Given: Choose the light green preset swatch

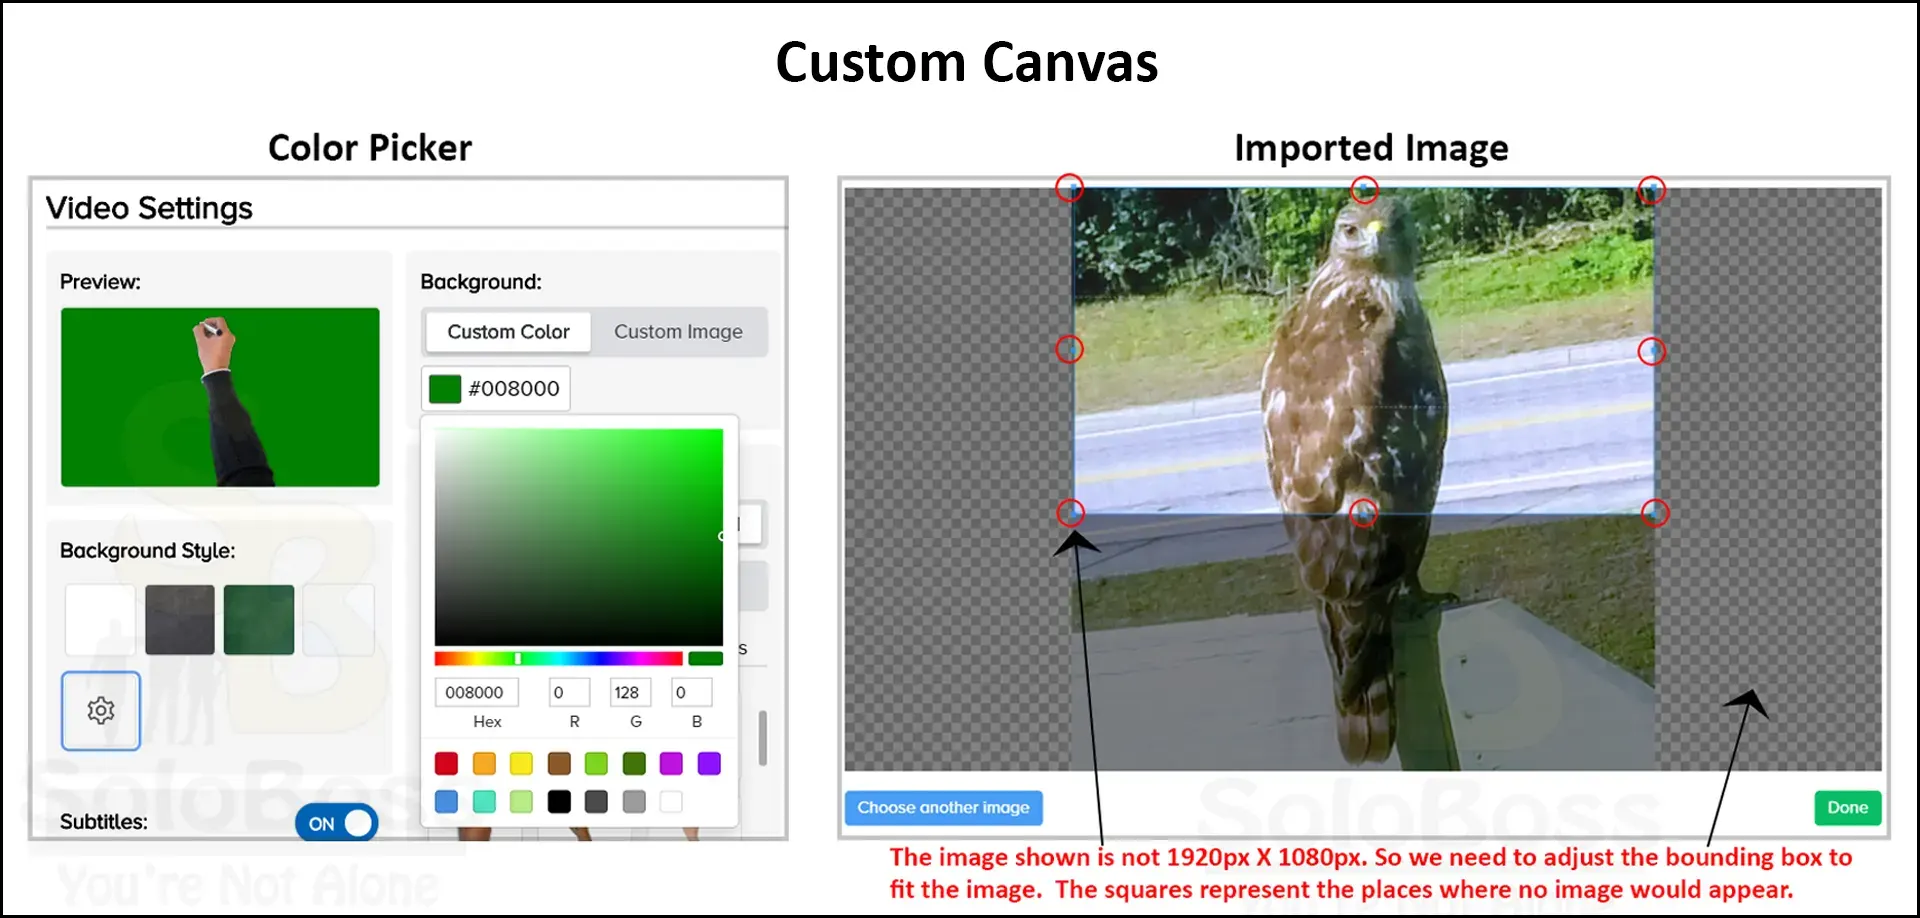Looking at the screenshot, I should [596, 764].
